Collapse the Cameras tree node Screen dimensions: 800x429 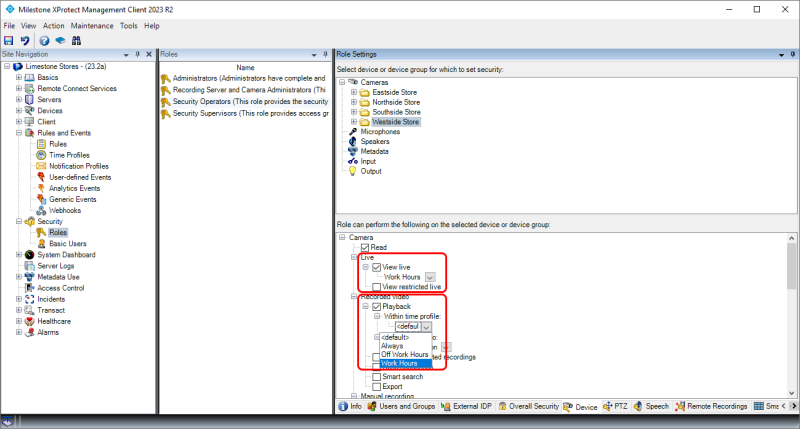click(342, 82)
